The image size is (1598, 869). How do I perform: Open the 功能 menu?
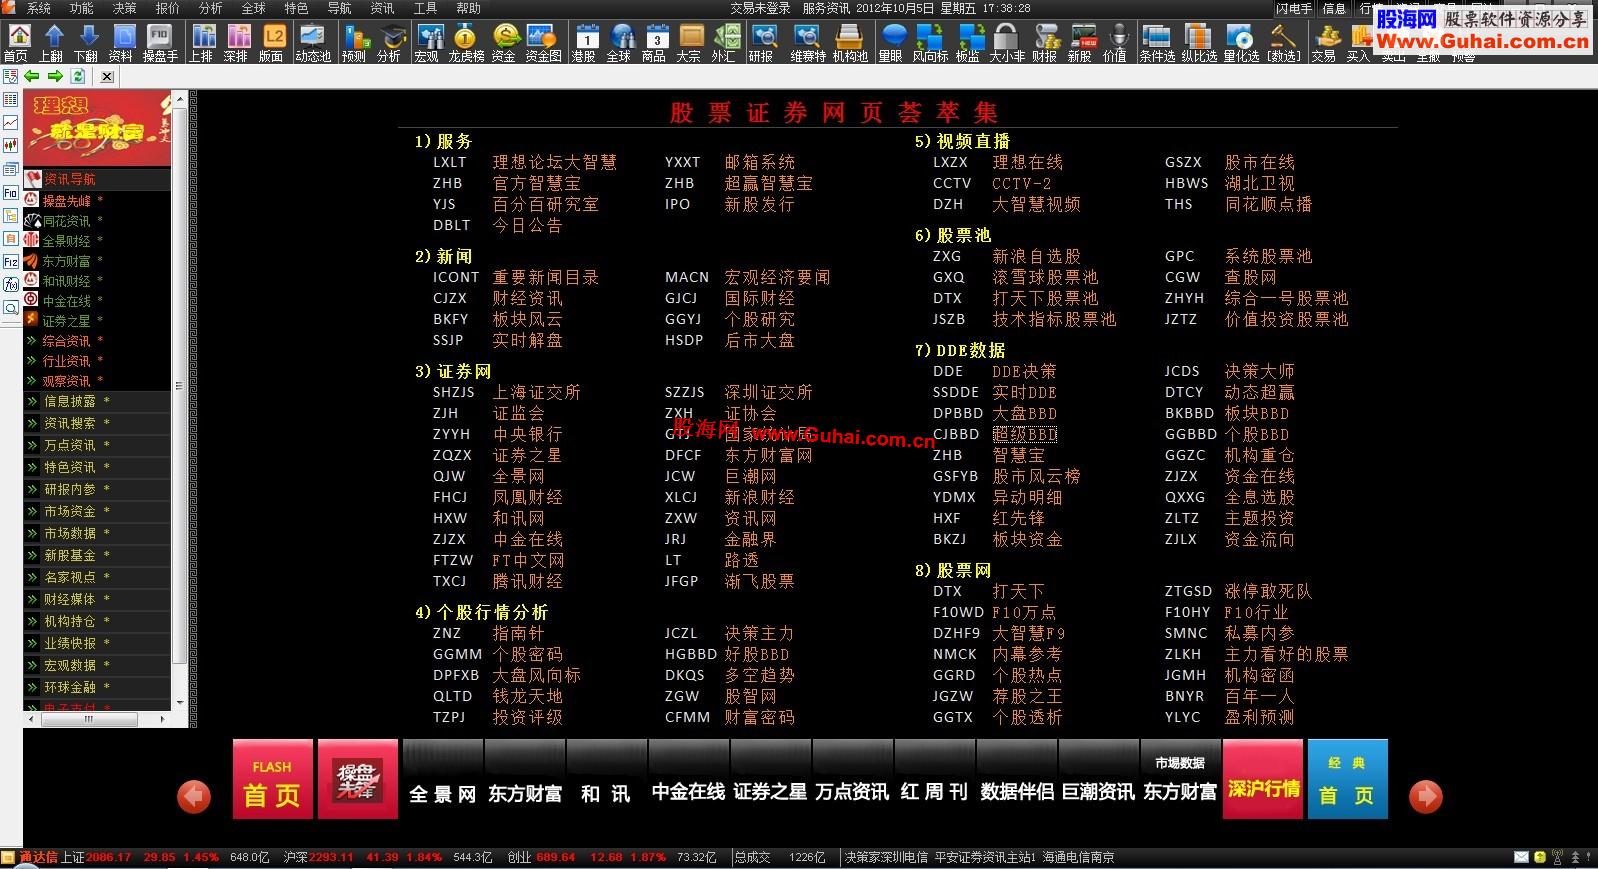81,8
